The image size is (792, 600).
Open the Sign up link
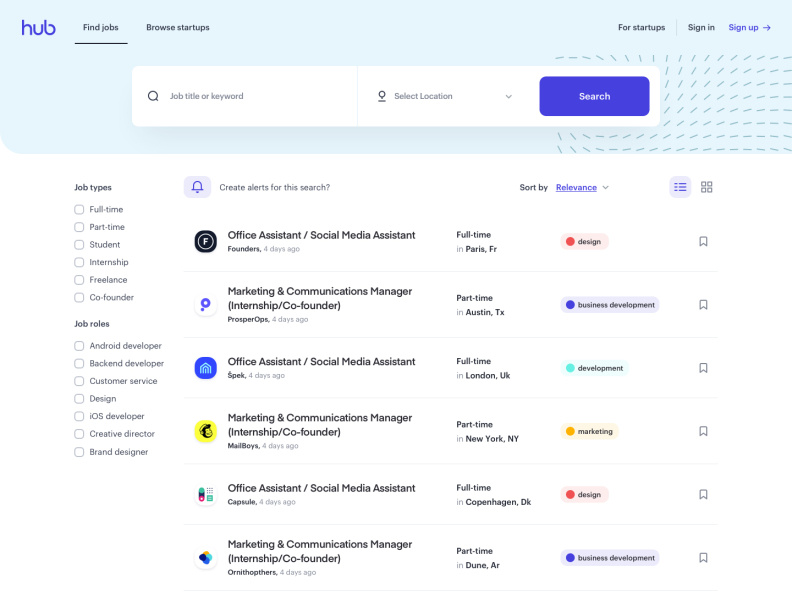(x=749, y=28)
